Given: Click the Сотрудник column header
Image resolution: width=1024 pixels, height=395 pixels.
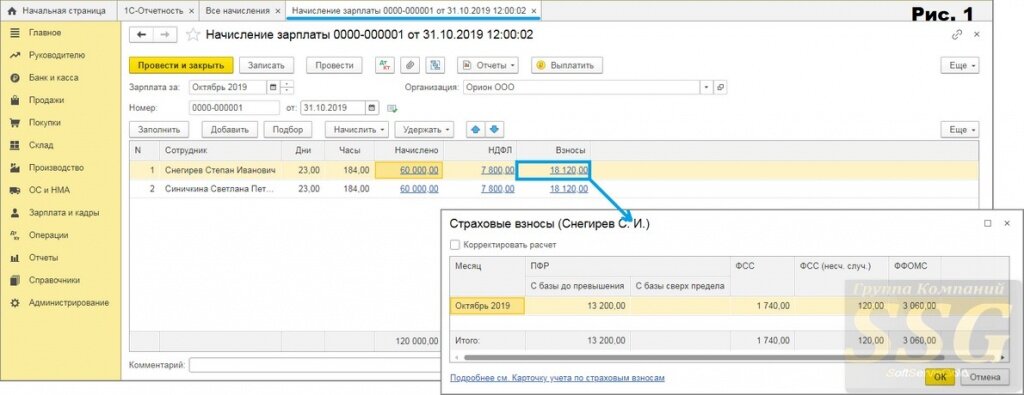Looking at the screenshot, I should click(x=220, y=150).
